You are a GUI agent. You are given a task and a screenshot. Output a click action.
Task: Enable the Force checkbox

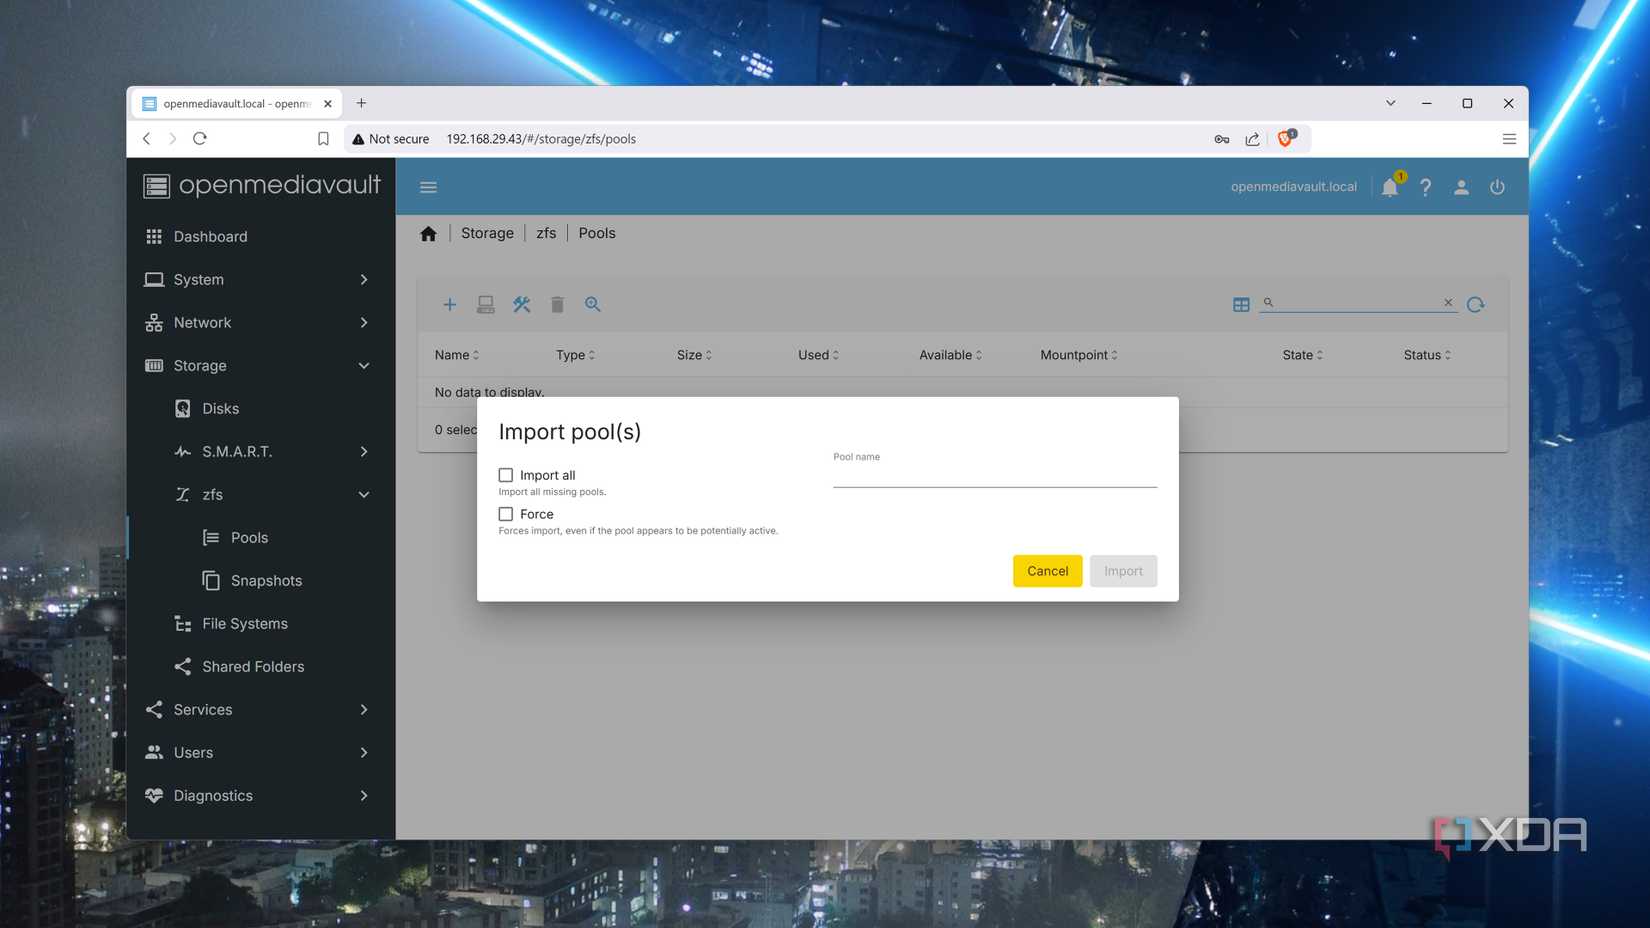click(x=506, y=514)
